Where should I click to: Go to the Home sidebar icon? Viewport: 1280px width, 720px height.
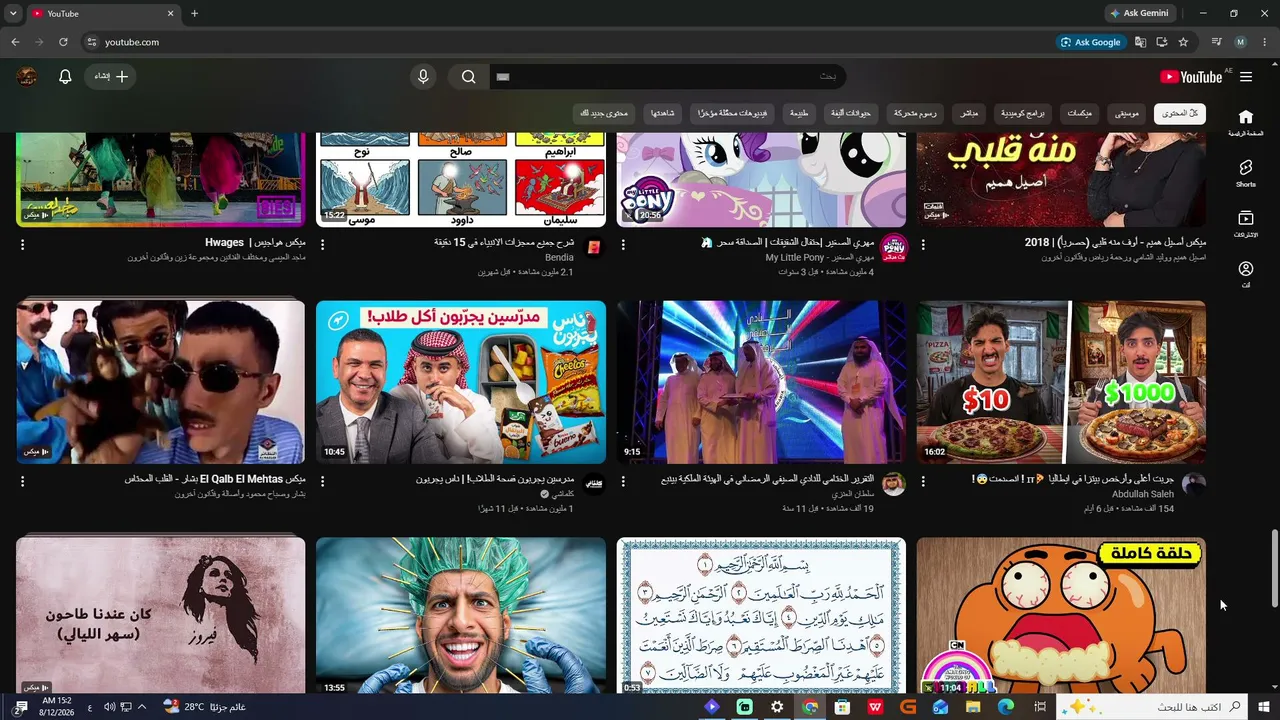pyautogui.click(x=1245, y=122)
